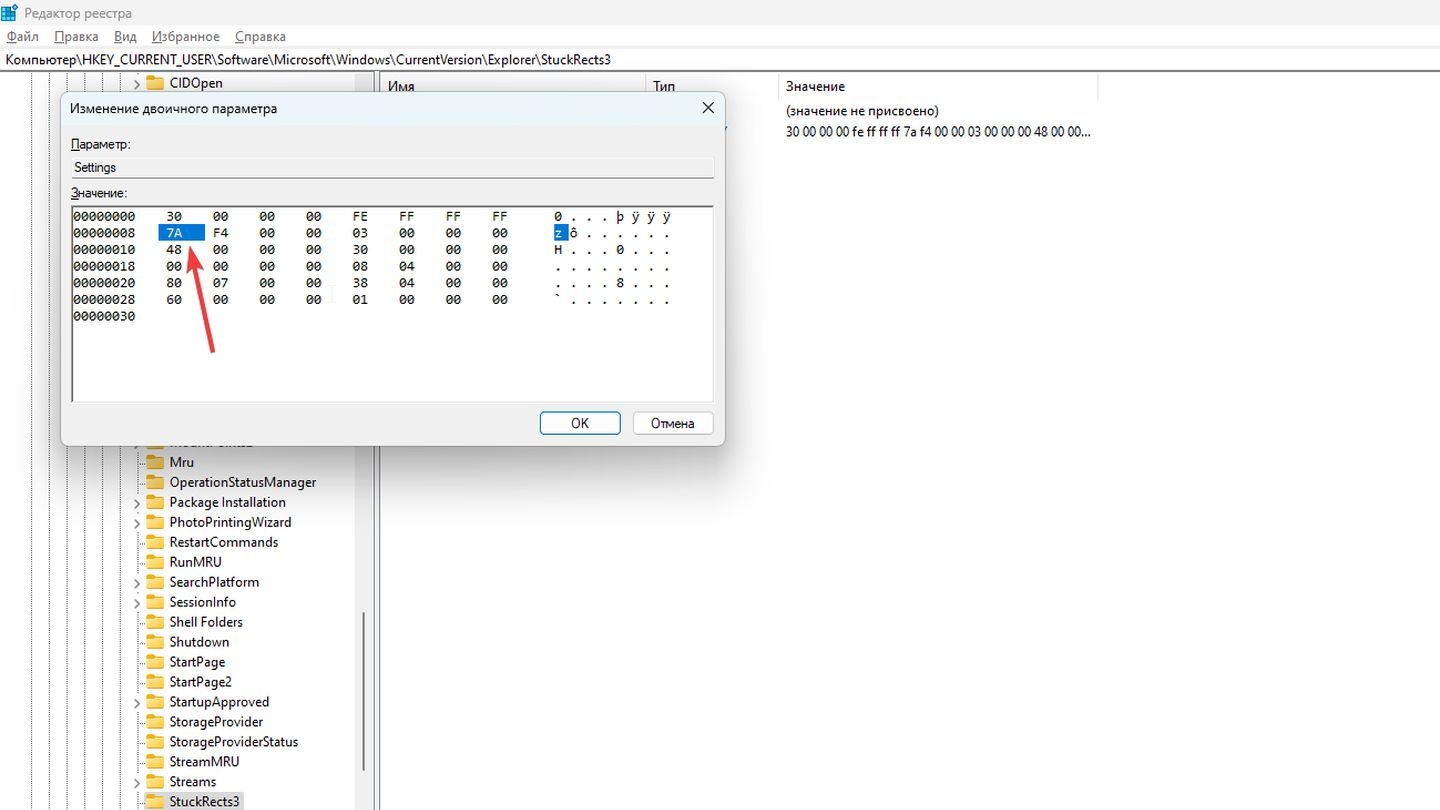The height and width of the screenshot is (810, 1440).
Task: Close the binary value edit dialog
Action: point(708,108)
